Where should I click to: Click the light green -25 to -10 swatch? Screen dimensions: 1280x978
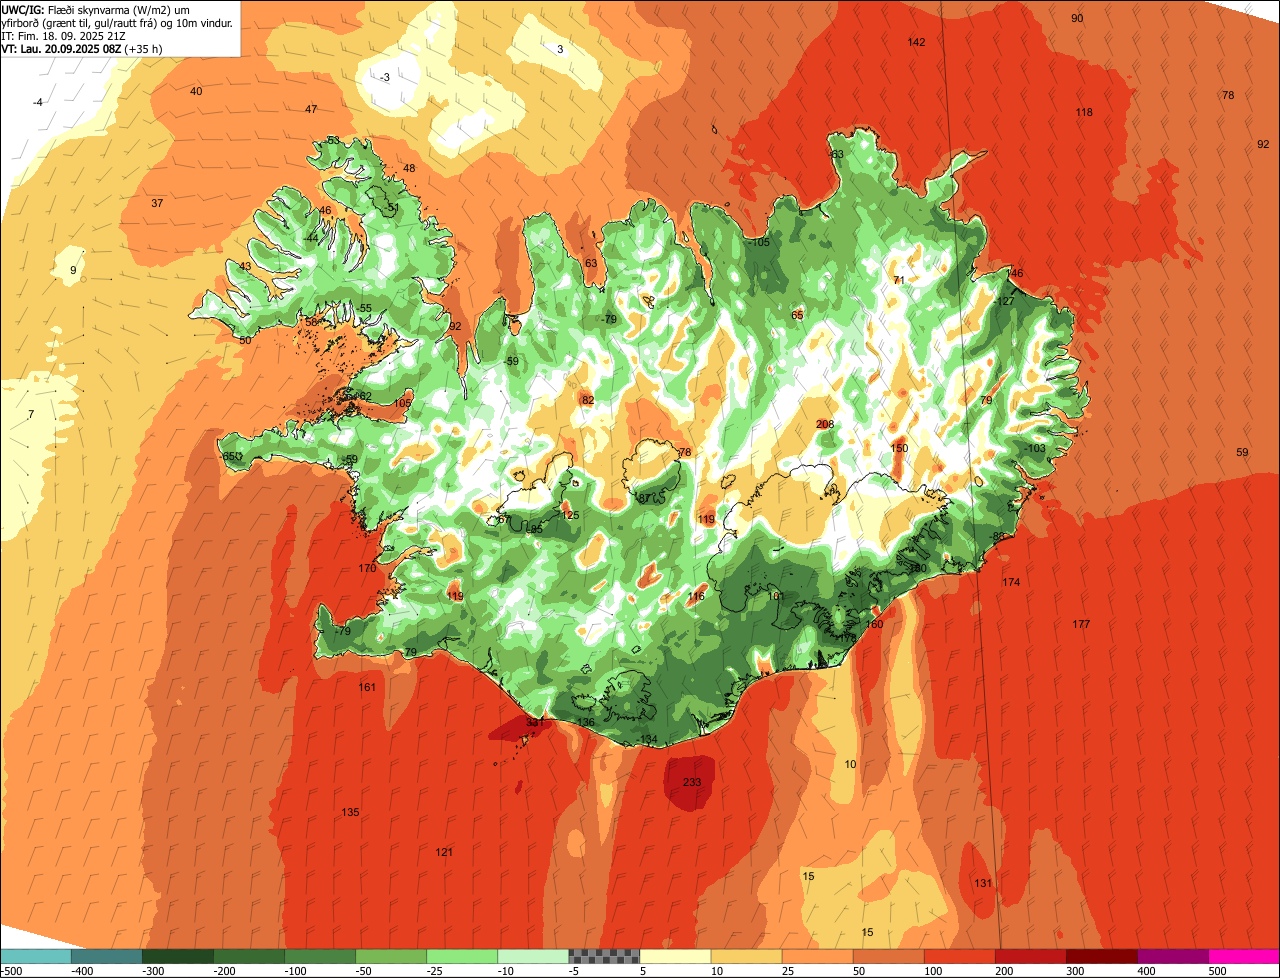pos(462,956)
